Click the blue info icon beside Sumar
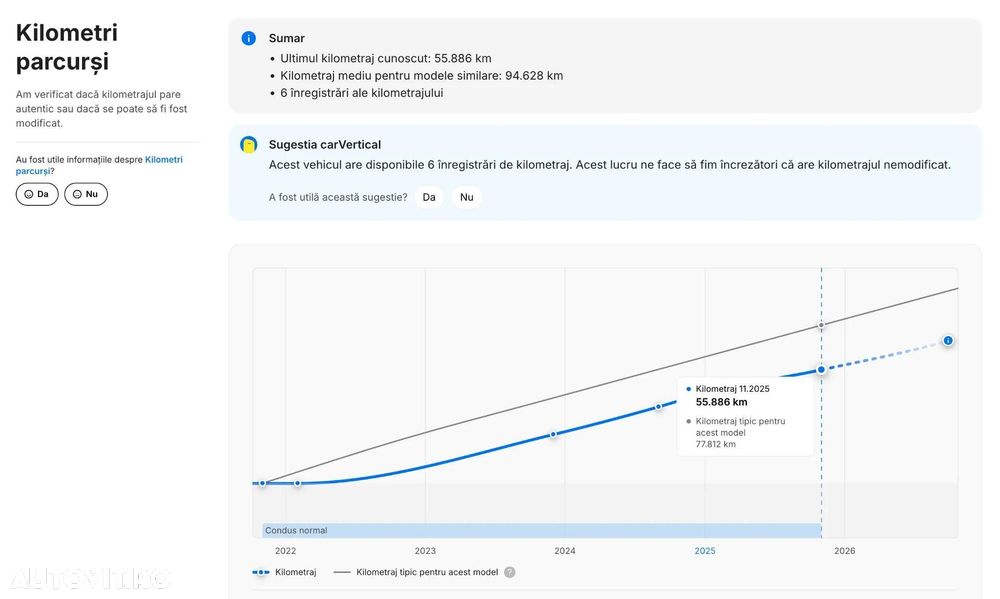Viewport: 1000px width, 599px height. (x=249, y=38)
